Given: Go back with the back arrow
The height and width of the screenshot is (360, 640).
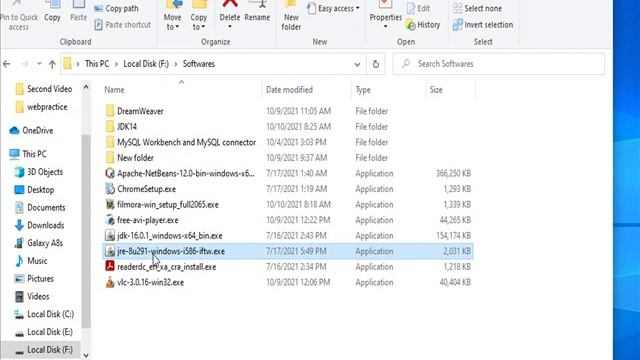Looking at the screenshot, I should coord(7,64).
